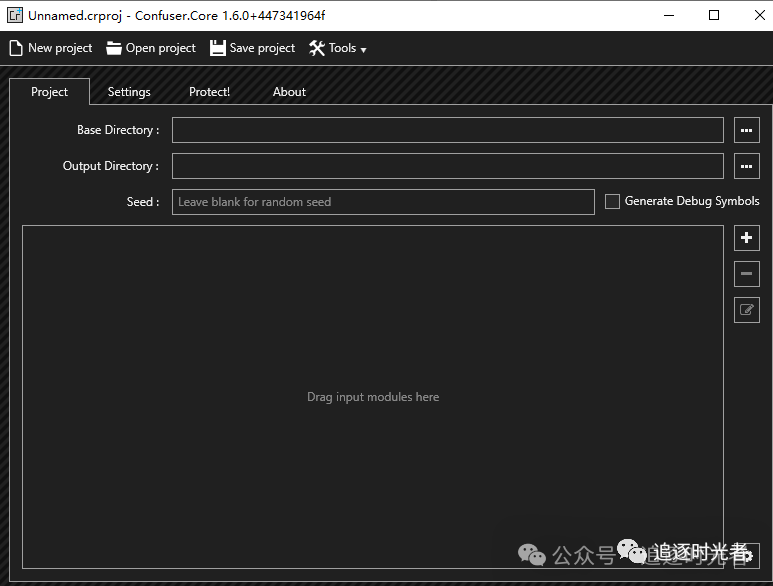Go to the Protect! tab
773x586 pixels.
pos(209,92)
